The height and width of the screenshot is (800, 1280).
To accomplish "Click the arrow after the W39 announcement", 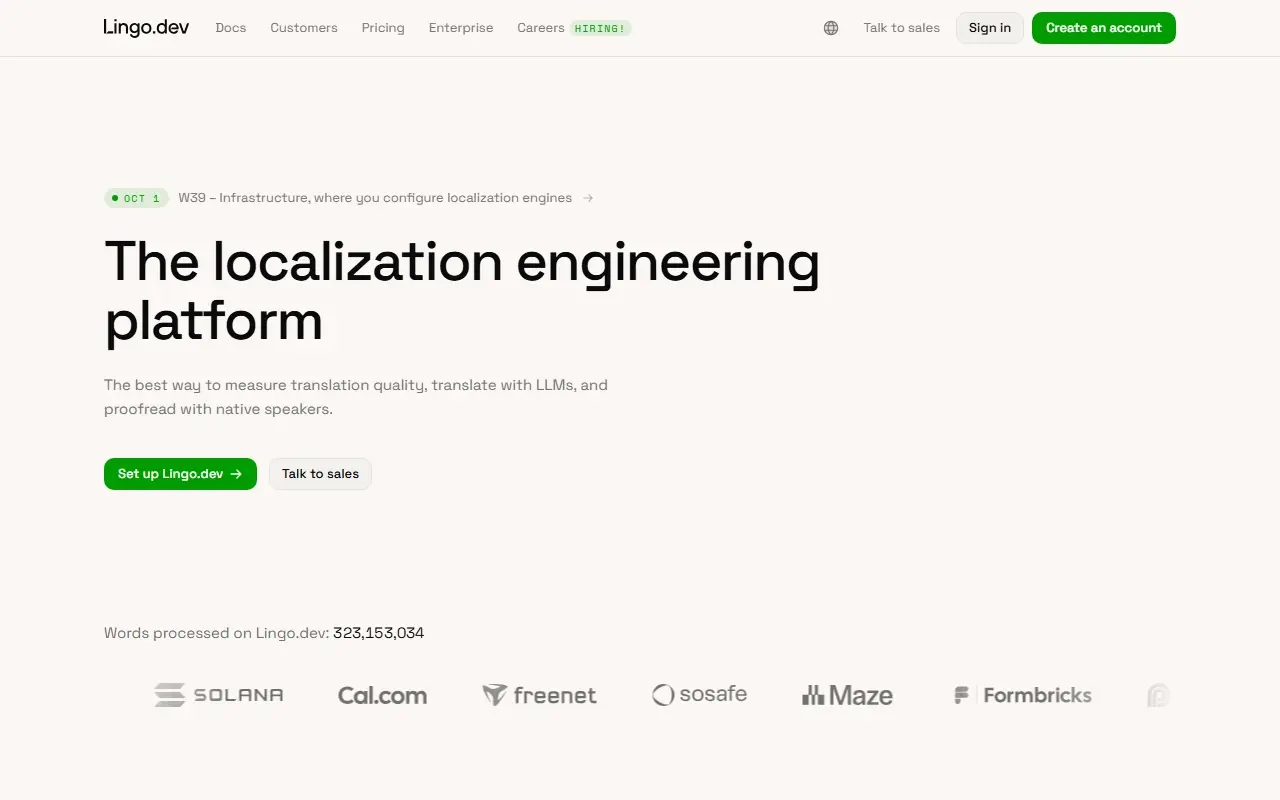I will tap(588, 198).
